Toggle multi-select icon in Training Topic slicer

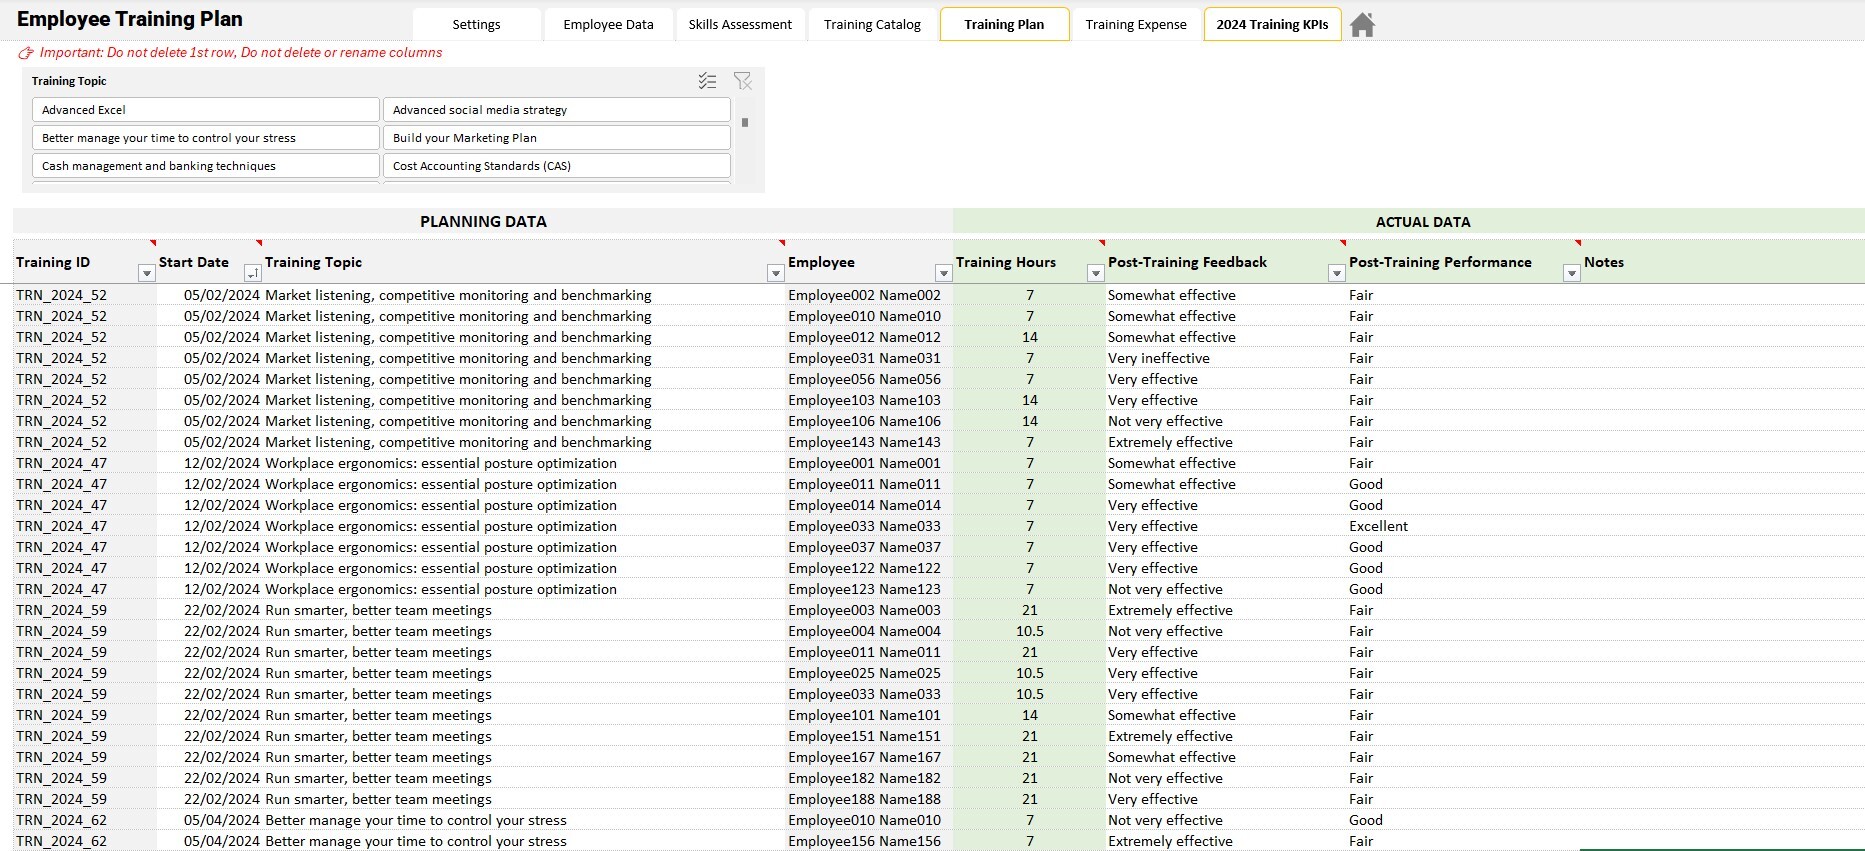tap(707, 81)
